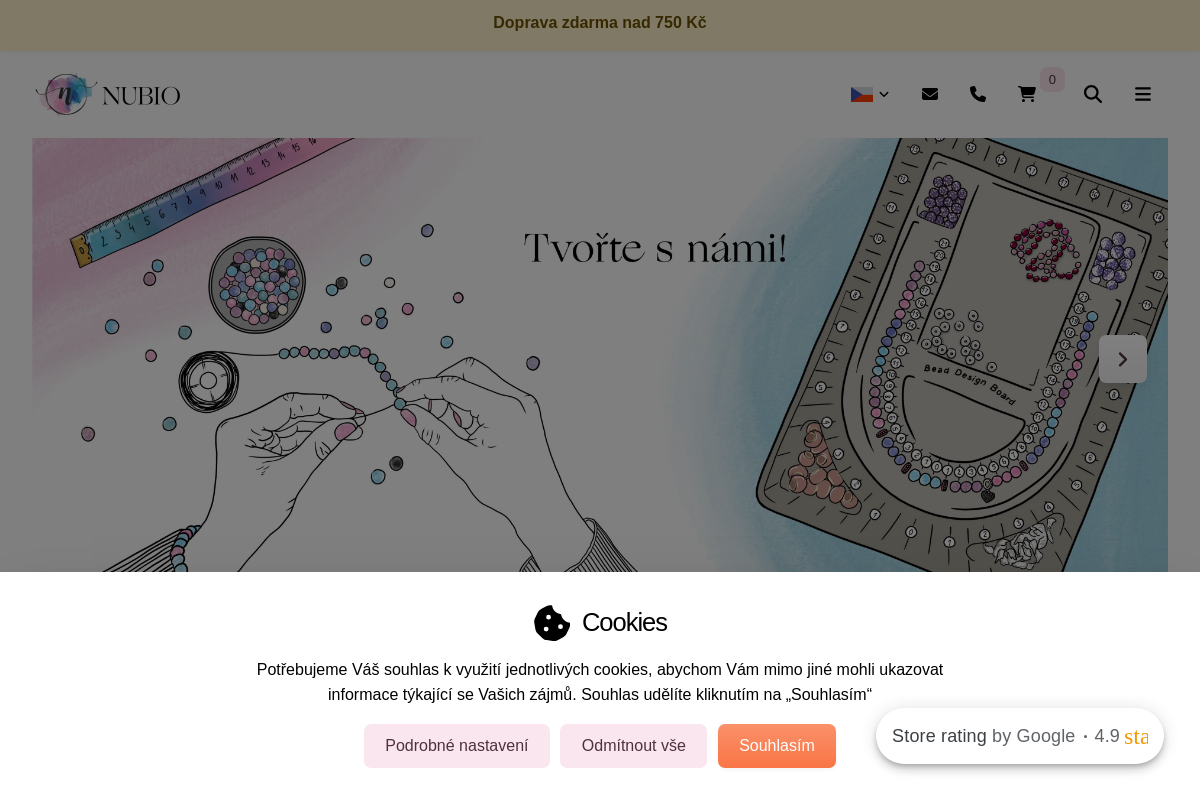The height and width of the screenshot is (800, 1200).
Task: Click the Nubio logo
Action: tap(108, 95)
